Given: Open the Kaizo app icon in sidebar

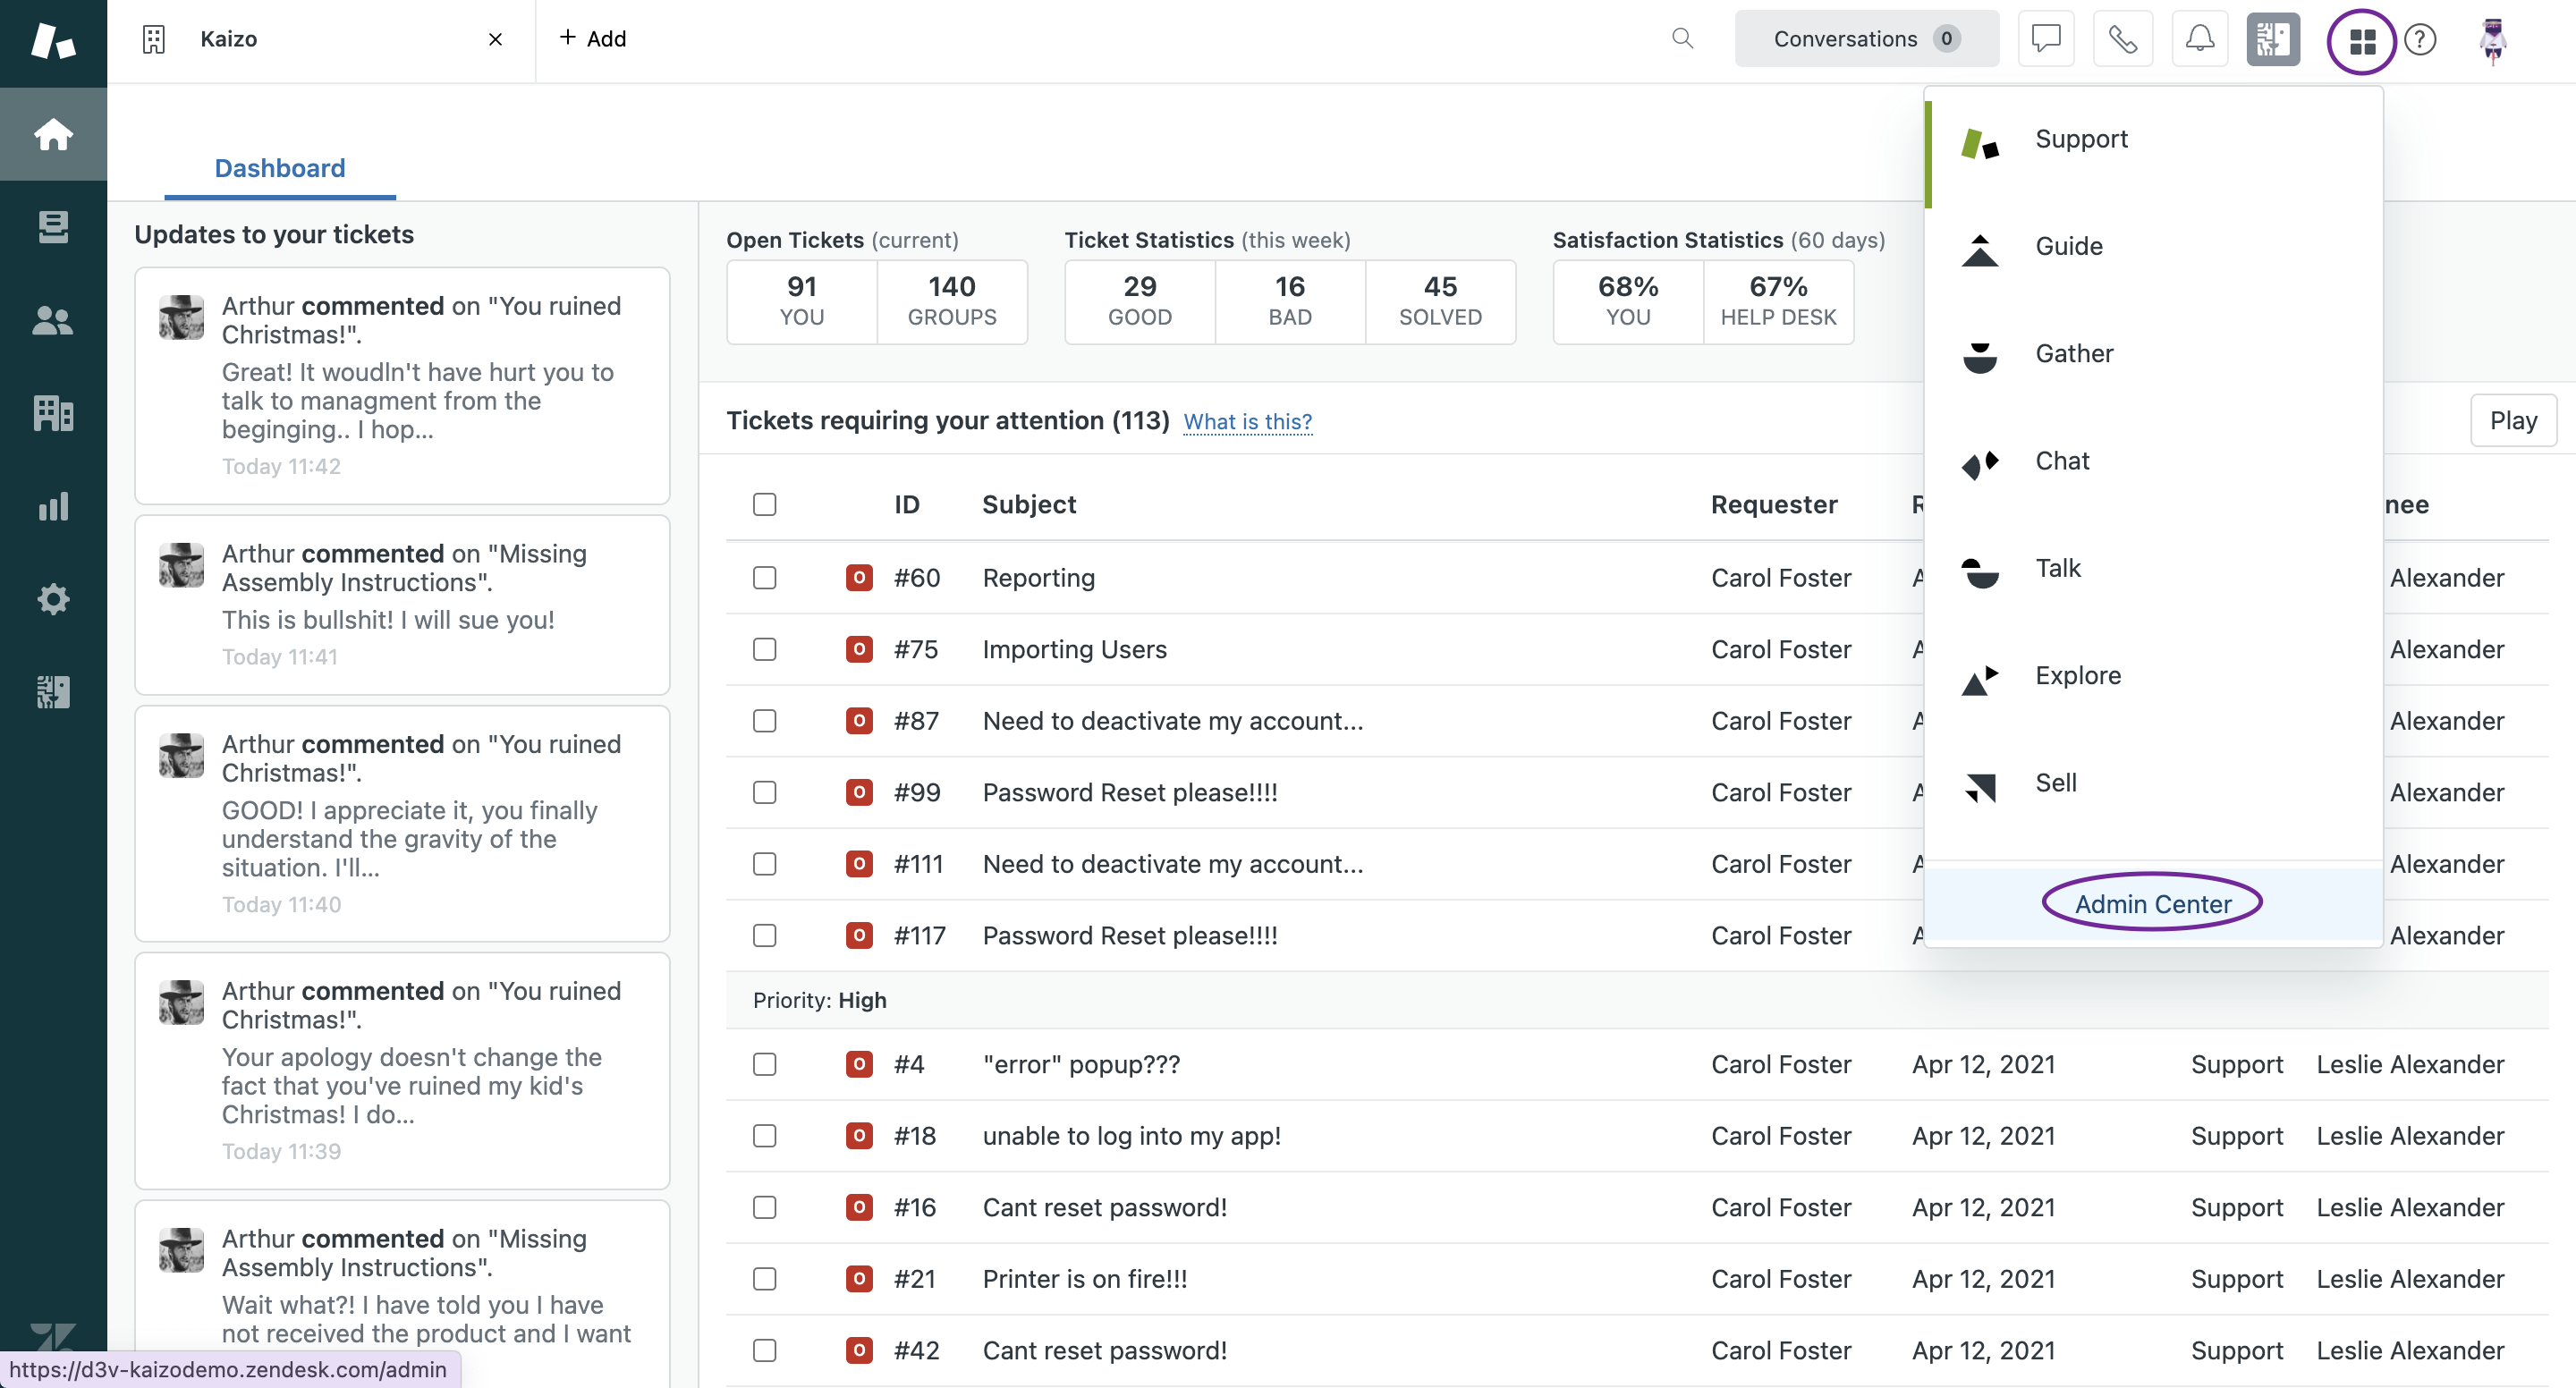Looking at the screenshot, I should (x=53, y=692).
